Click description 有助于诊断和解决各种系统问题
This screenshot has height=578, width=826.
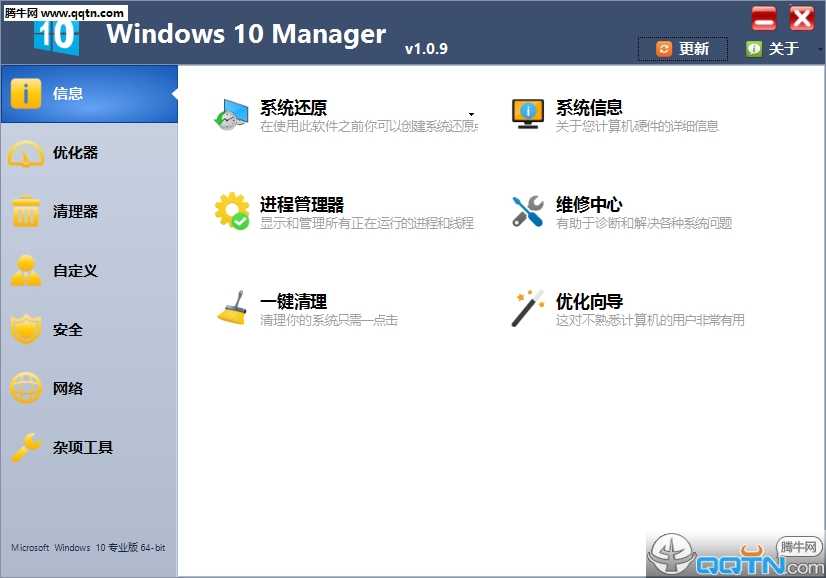pos(644,223)
